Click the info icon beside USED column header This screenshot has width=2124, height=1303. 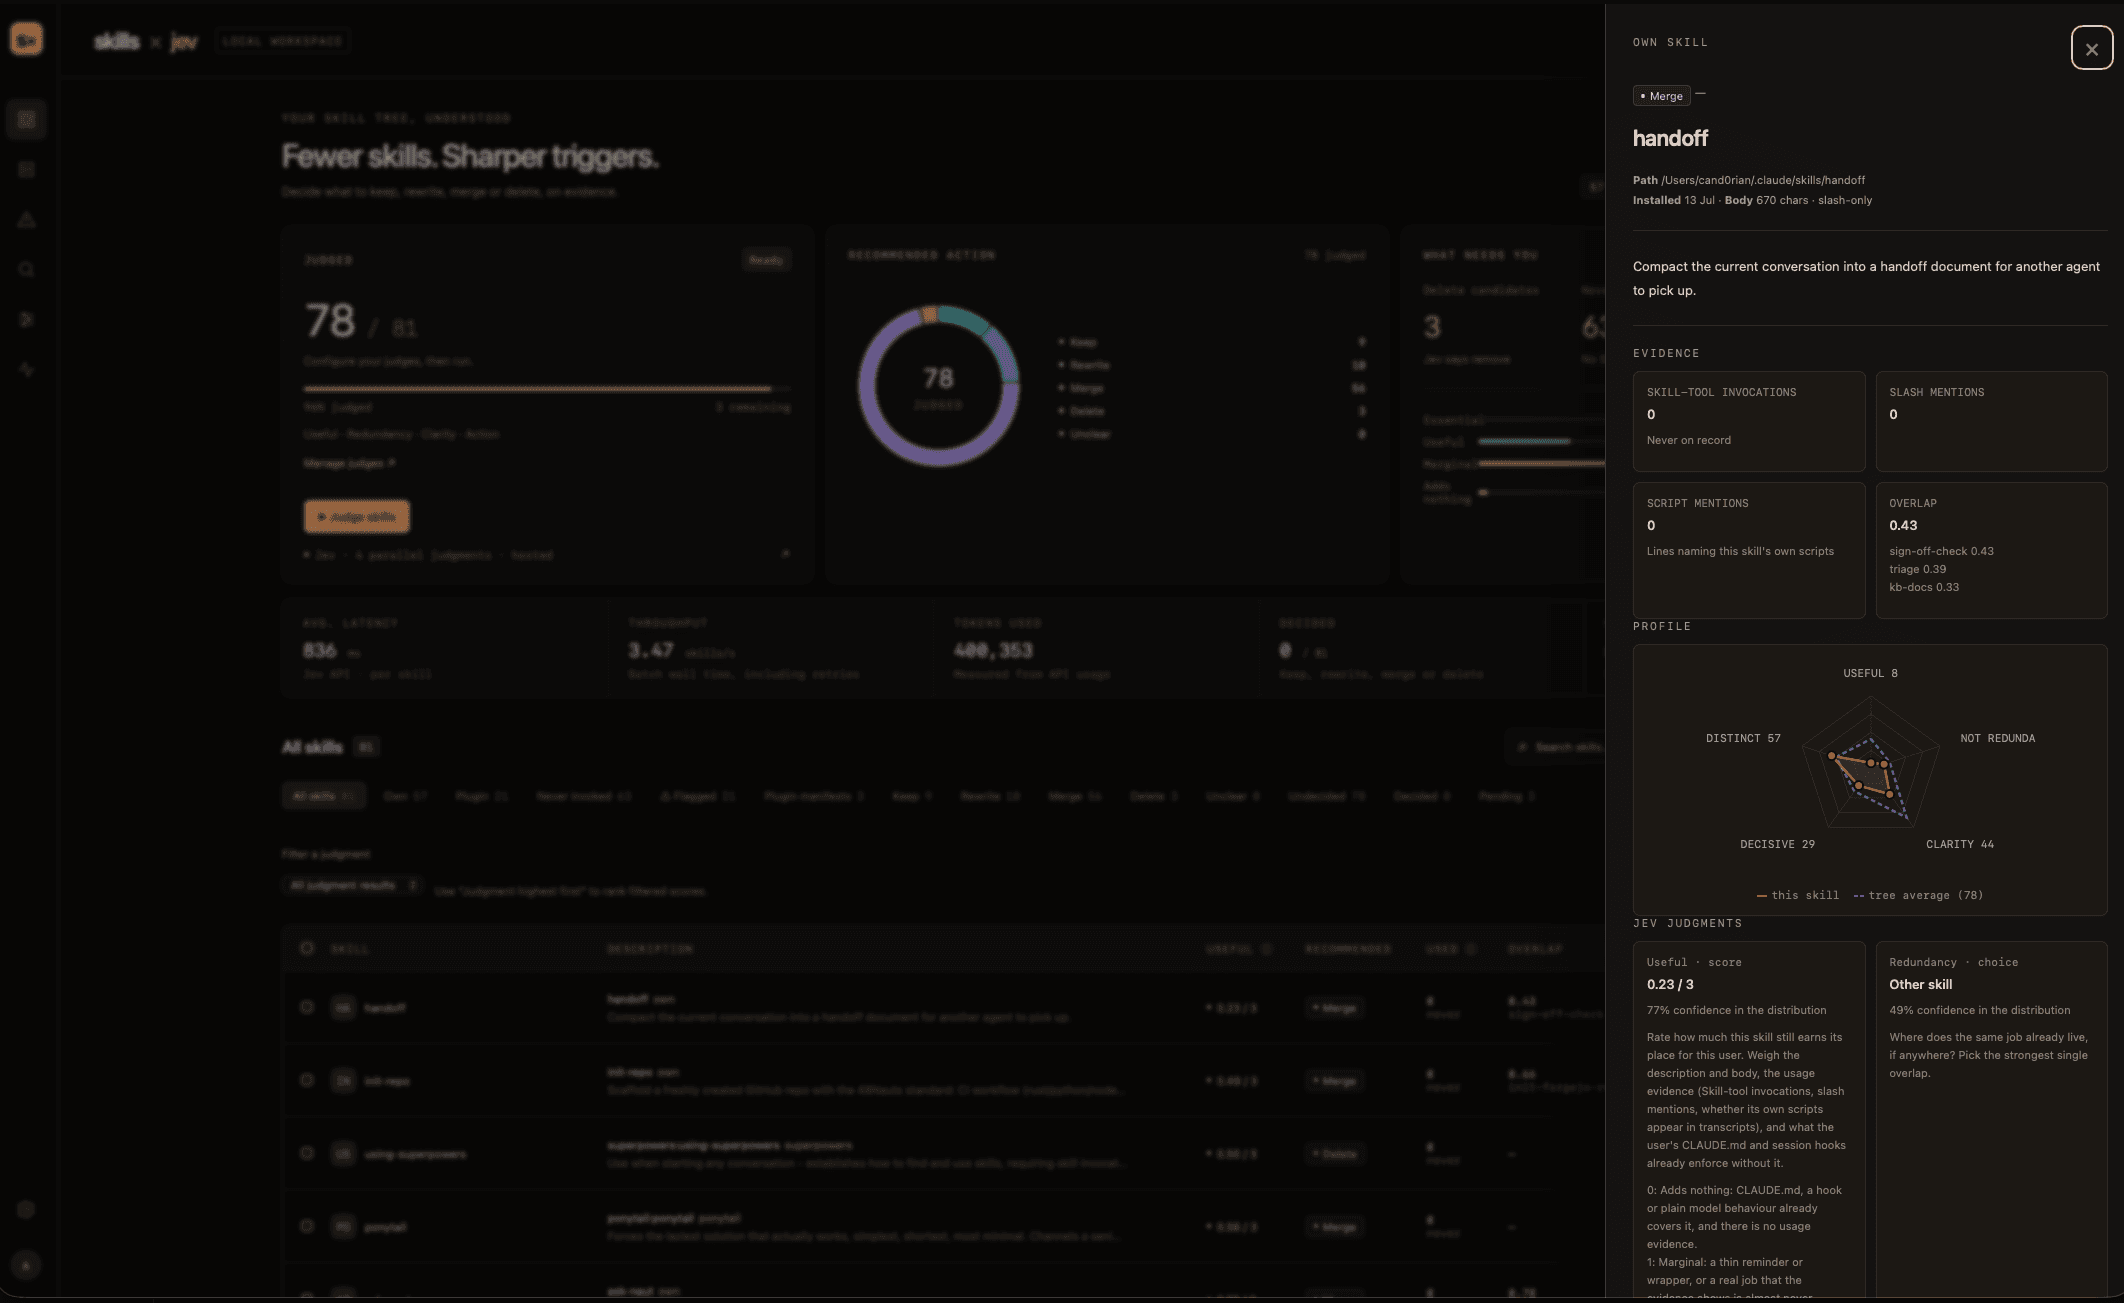(x=1471, y=949)
